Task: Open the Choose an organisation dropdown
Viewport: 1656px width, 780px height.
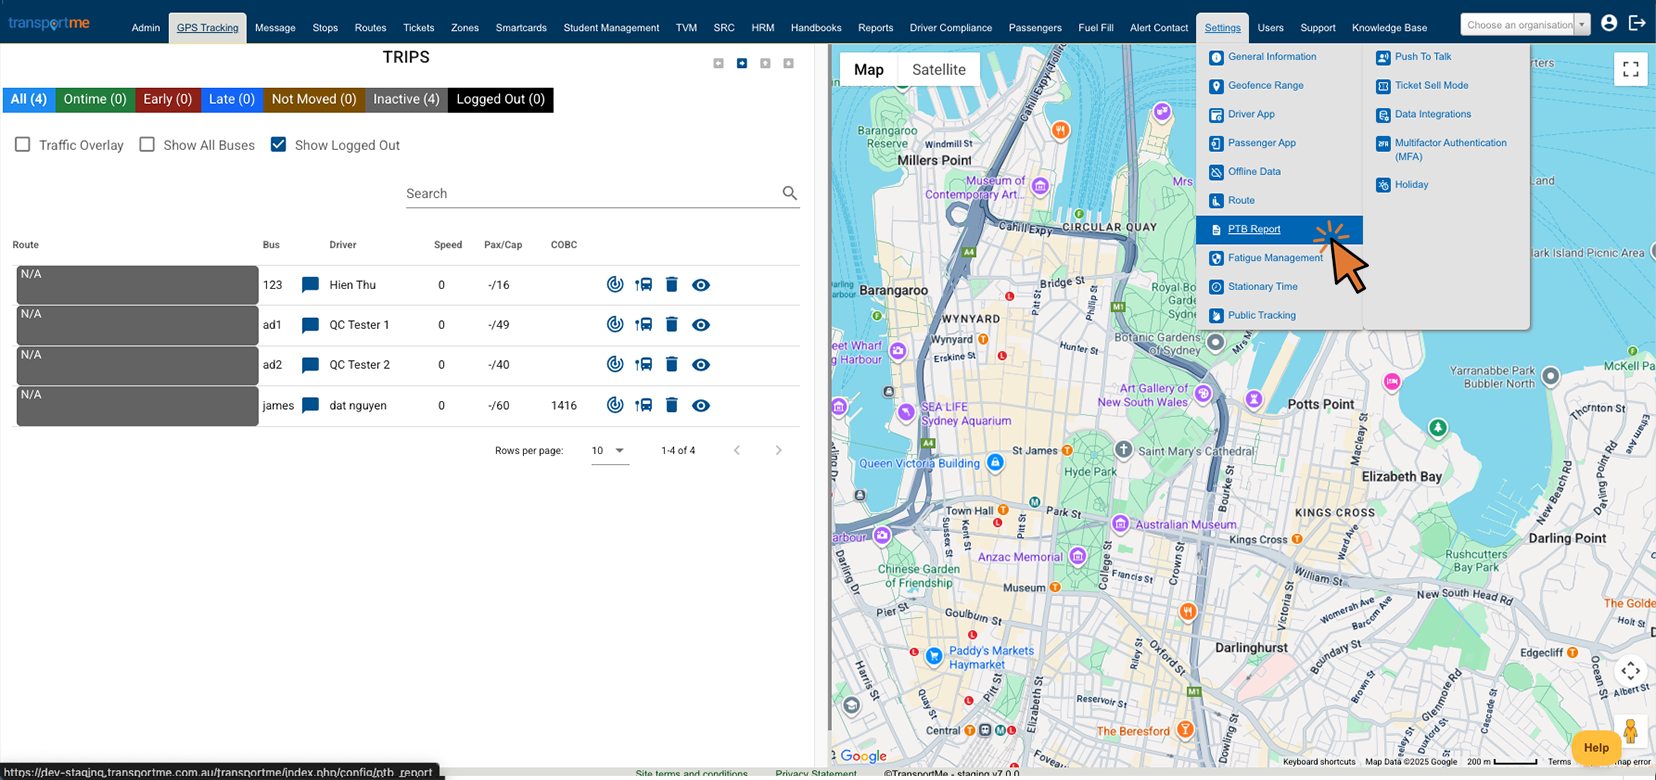Action: pos(1525,24)
